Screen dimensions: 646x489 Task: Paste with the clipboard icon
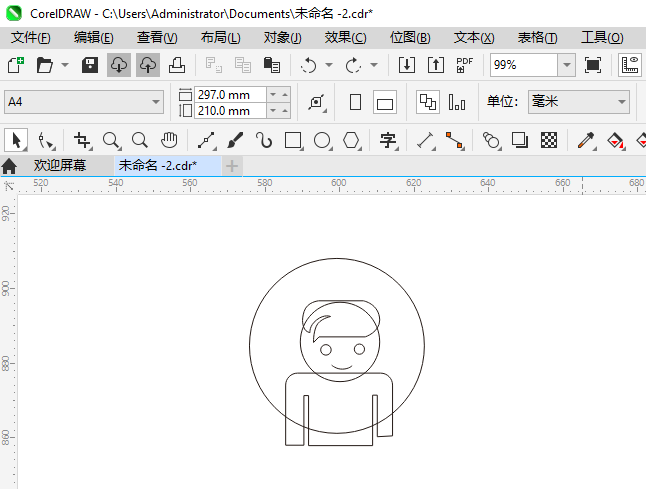tap(272, 65)
